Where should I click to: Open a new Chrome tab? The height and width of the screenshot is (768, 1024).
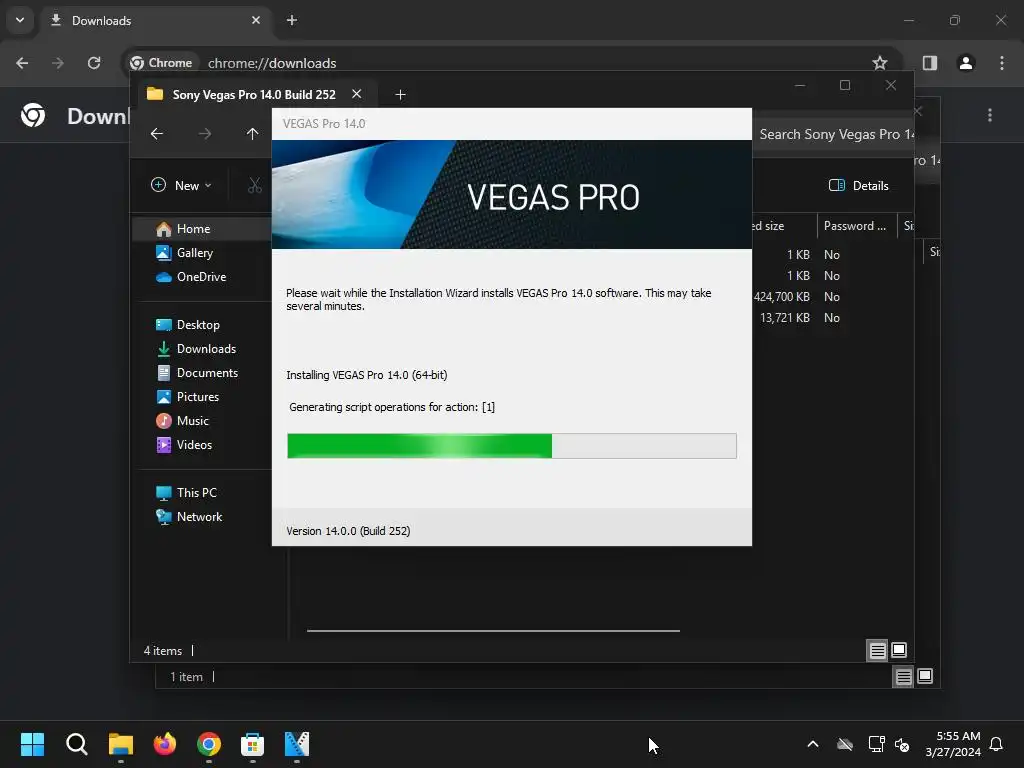pos(292,20)
